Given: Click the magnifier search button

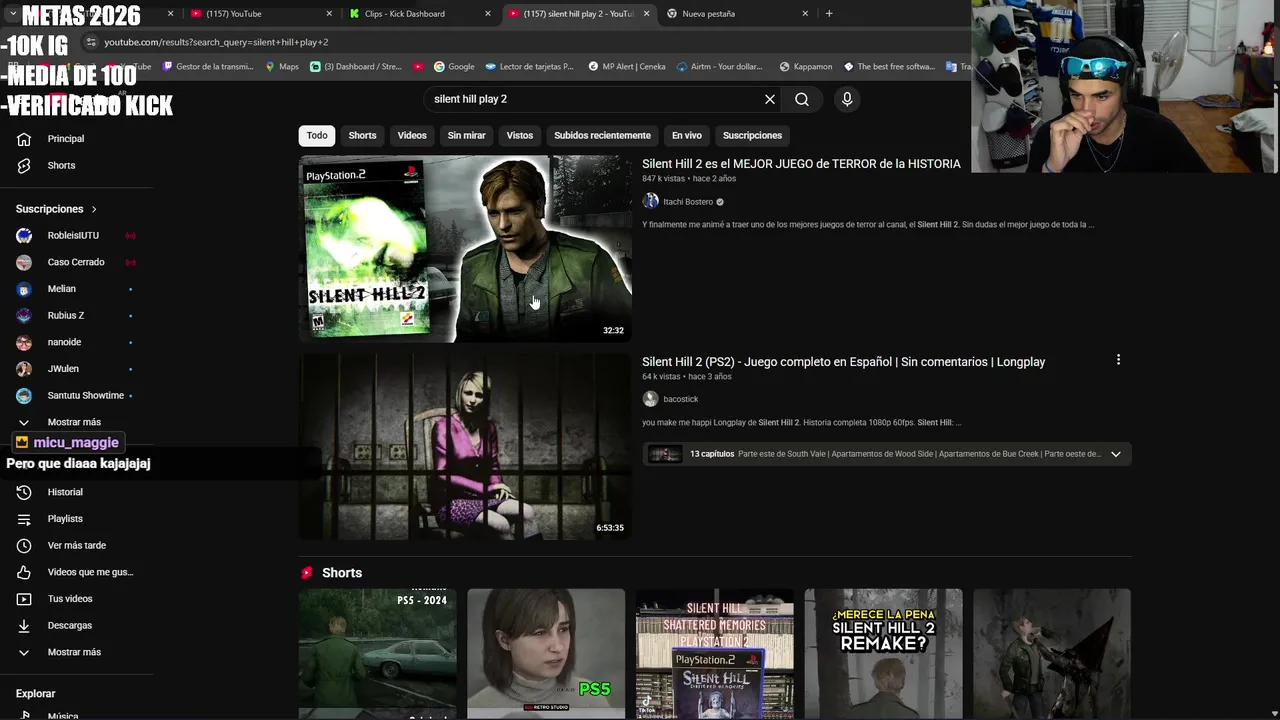Looking at the screenshot, I should (802, 99).
